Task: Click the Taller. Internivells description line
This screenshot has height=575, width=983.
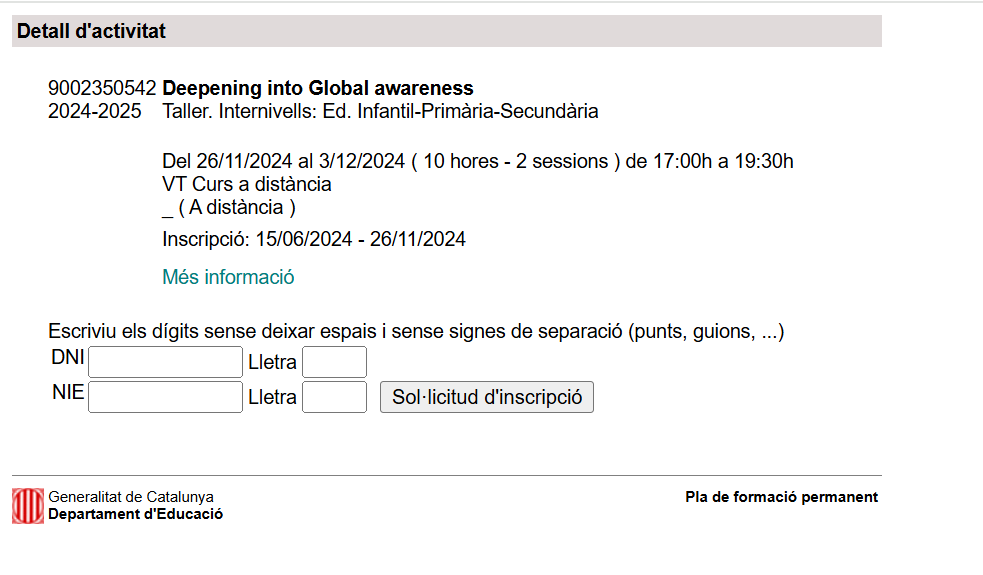Action: point(380,111)
